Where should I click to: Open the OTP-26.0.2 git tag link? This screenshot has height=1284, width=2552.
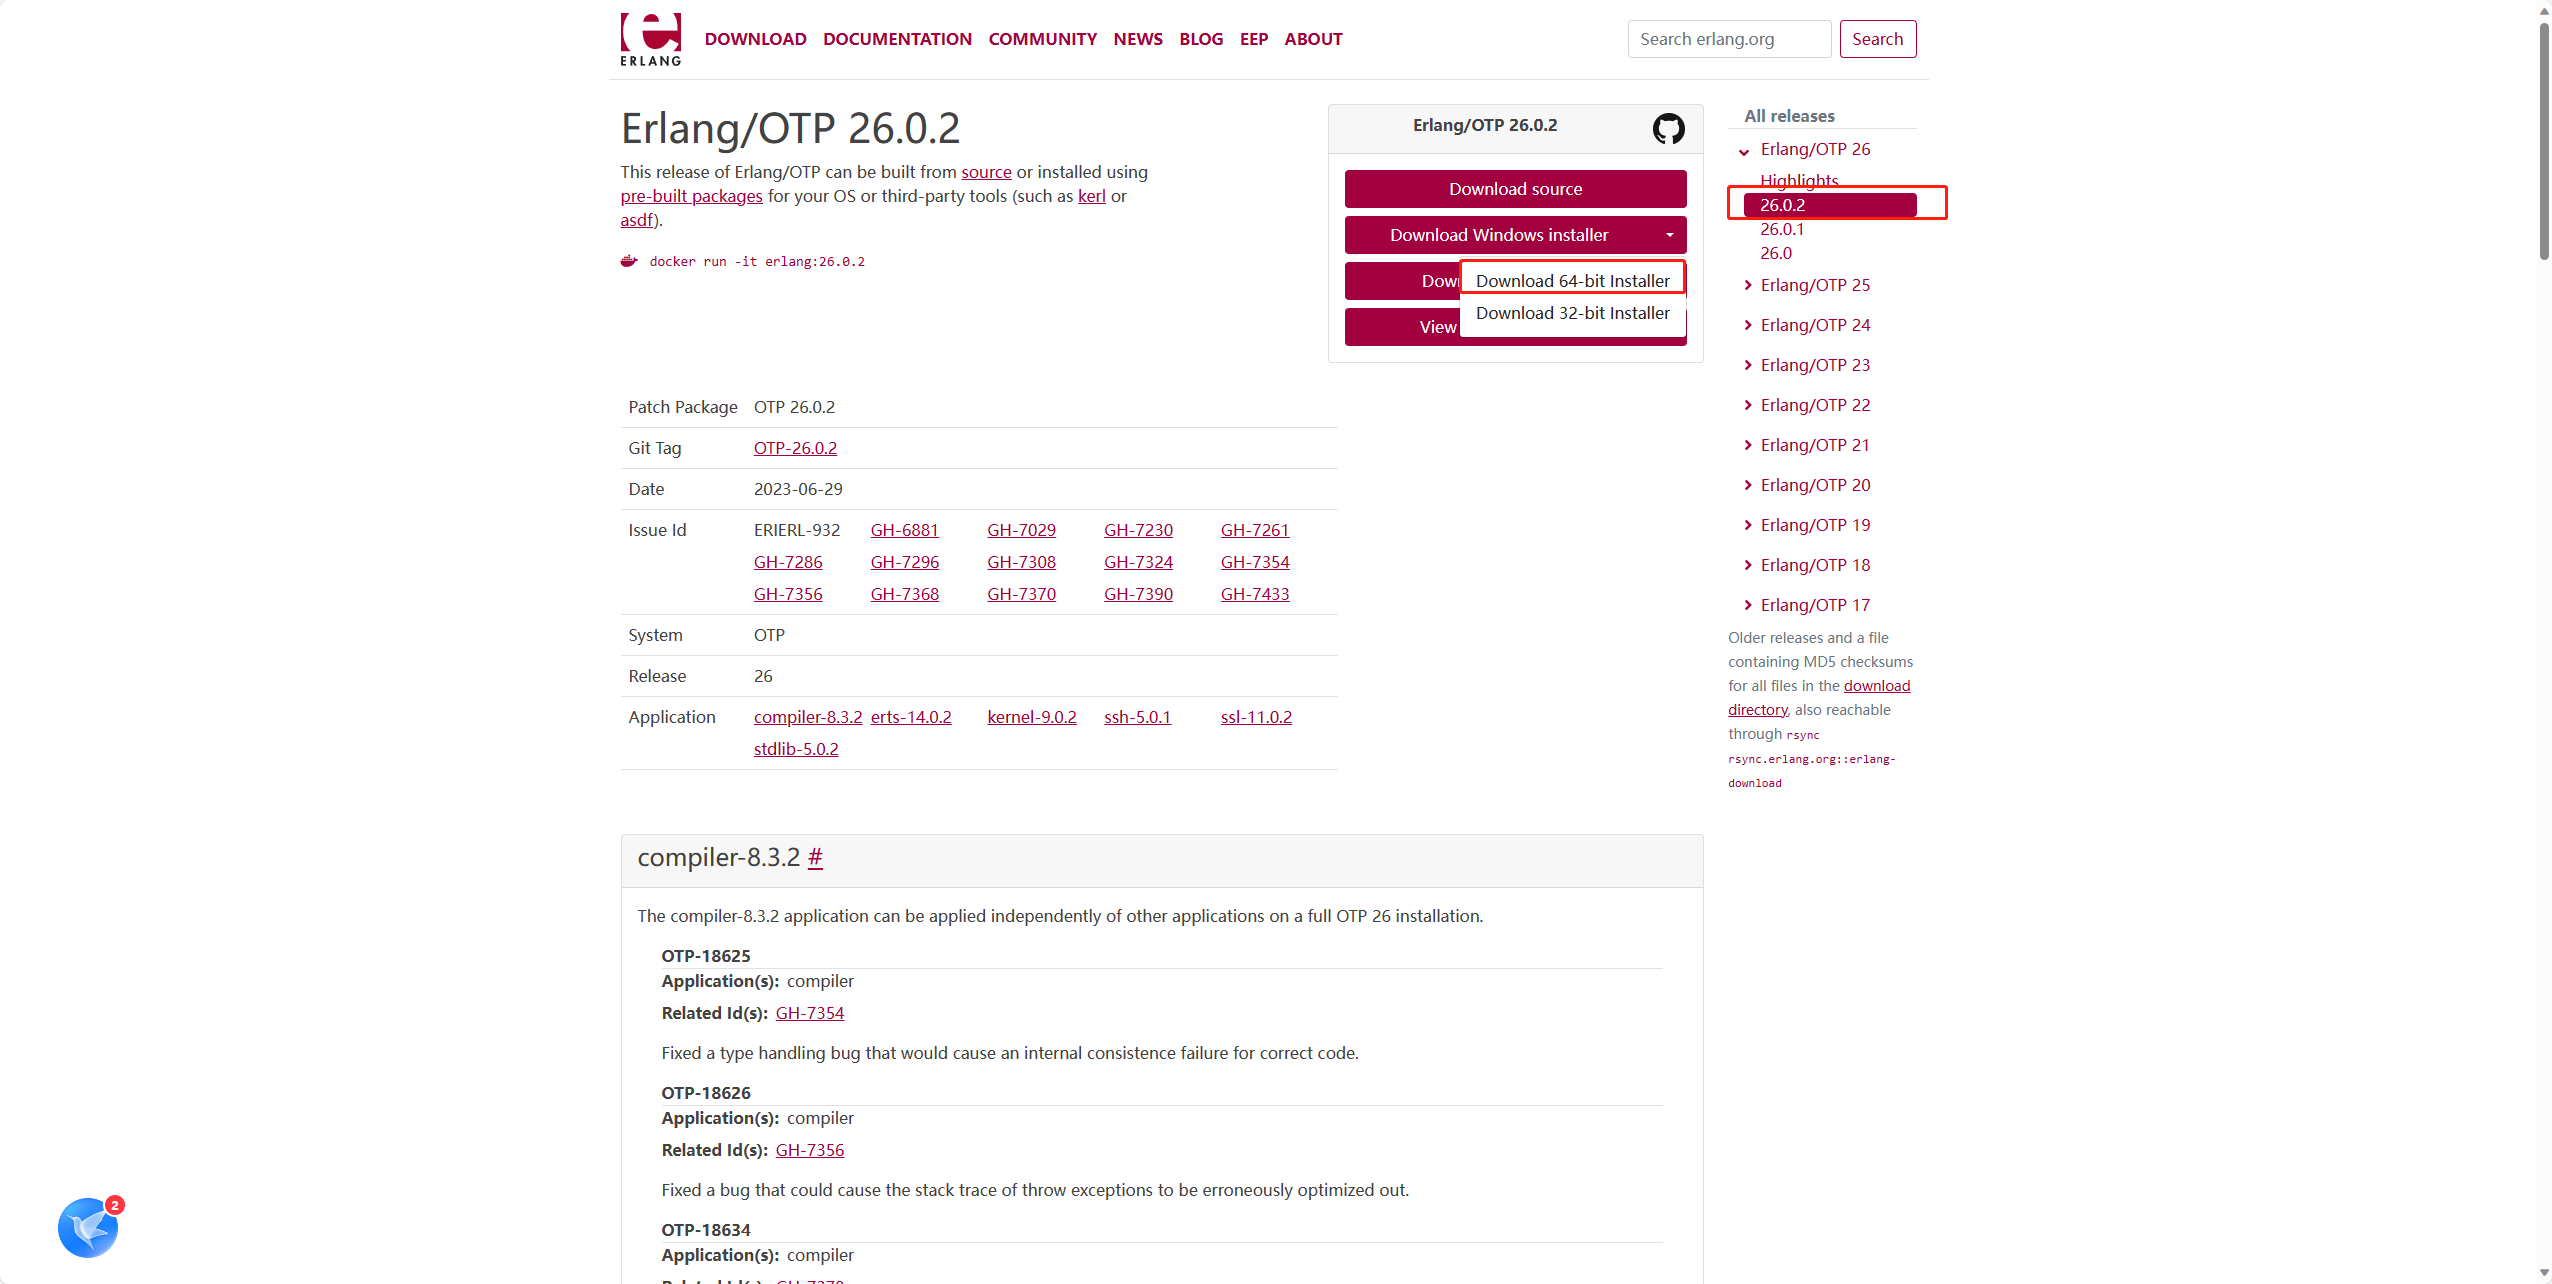[x=795, y=448]
